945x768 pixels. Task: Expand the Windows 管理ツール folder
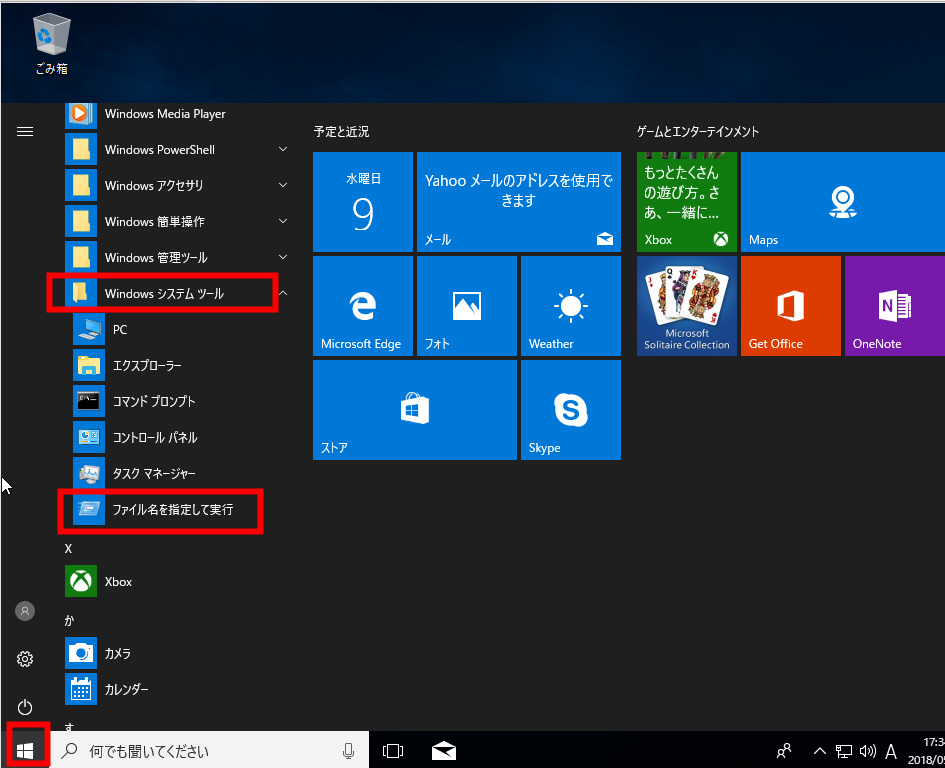pos(176,258)
